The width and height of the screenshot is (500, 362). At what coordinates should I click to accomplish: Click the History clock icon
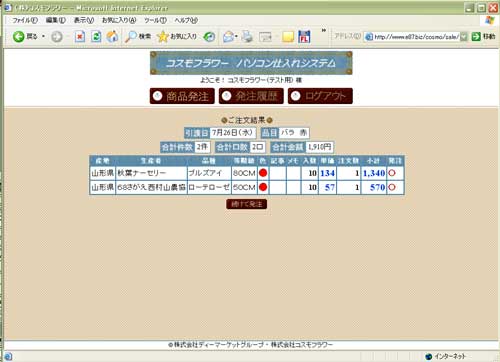point(209,37)
